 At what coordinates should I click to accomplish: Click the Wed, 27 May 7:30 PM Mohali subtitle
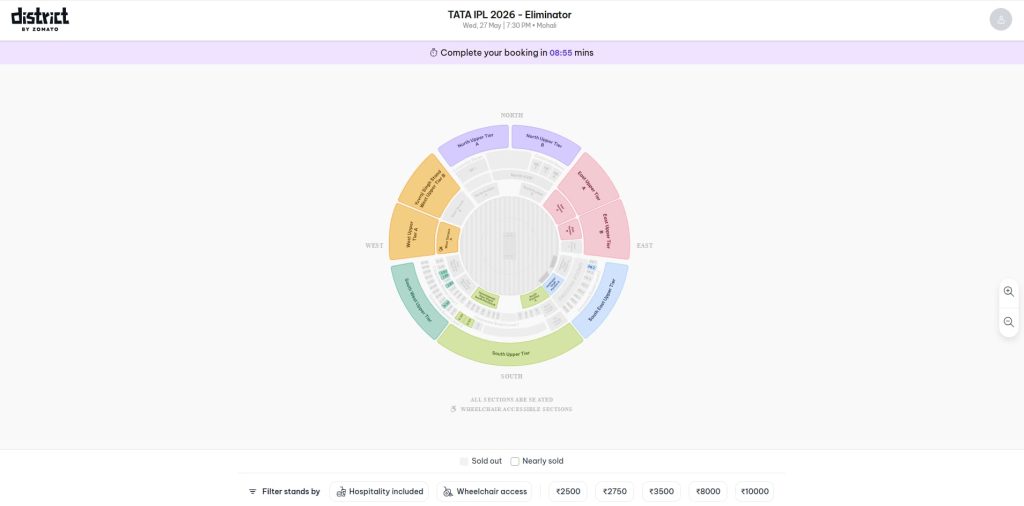click(x=509, y=26)
